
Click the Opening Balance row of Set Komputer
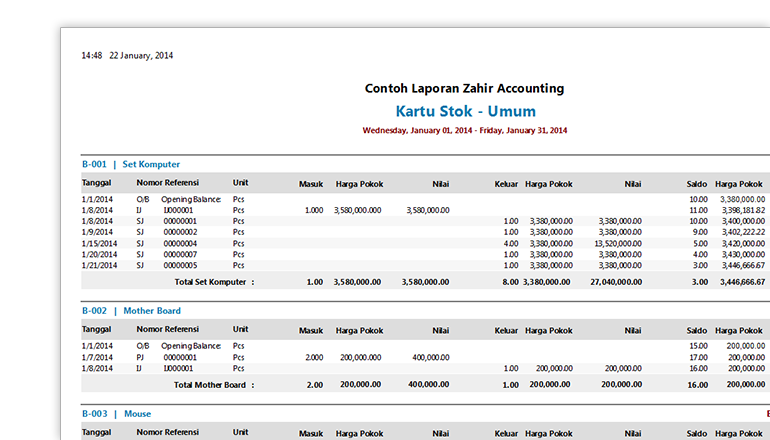pyautogui.click(x=425, y=199)
